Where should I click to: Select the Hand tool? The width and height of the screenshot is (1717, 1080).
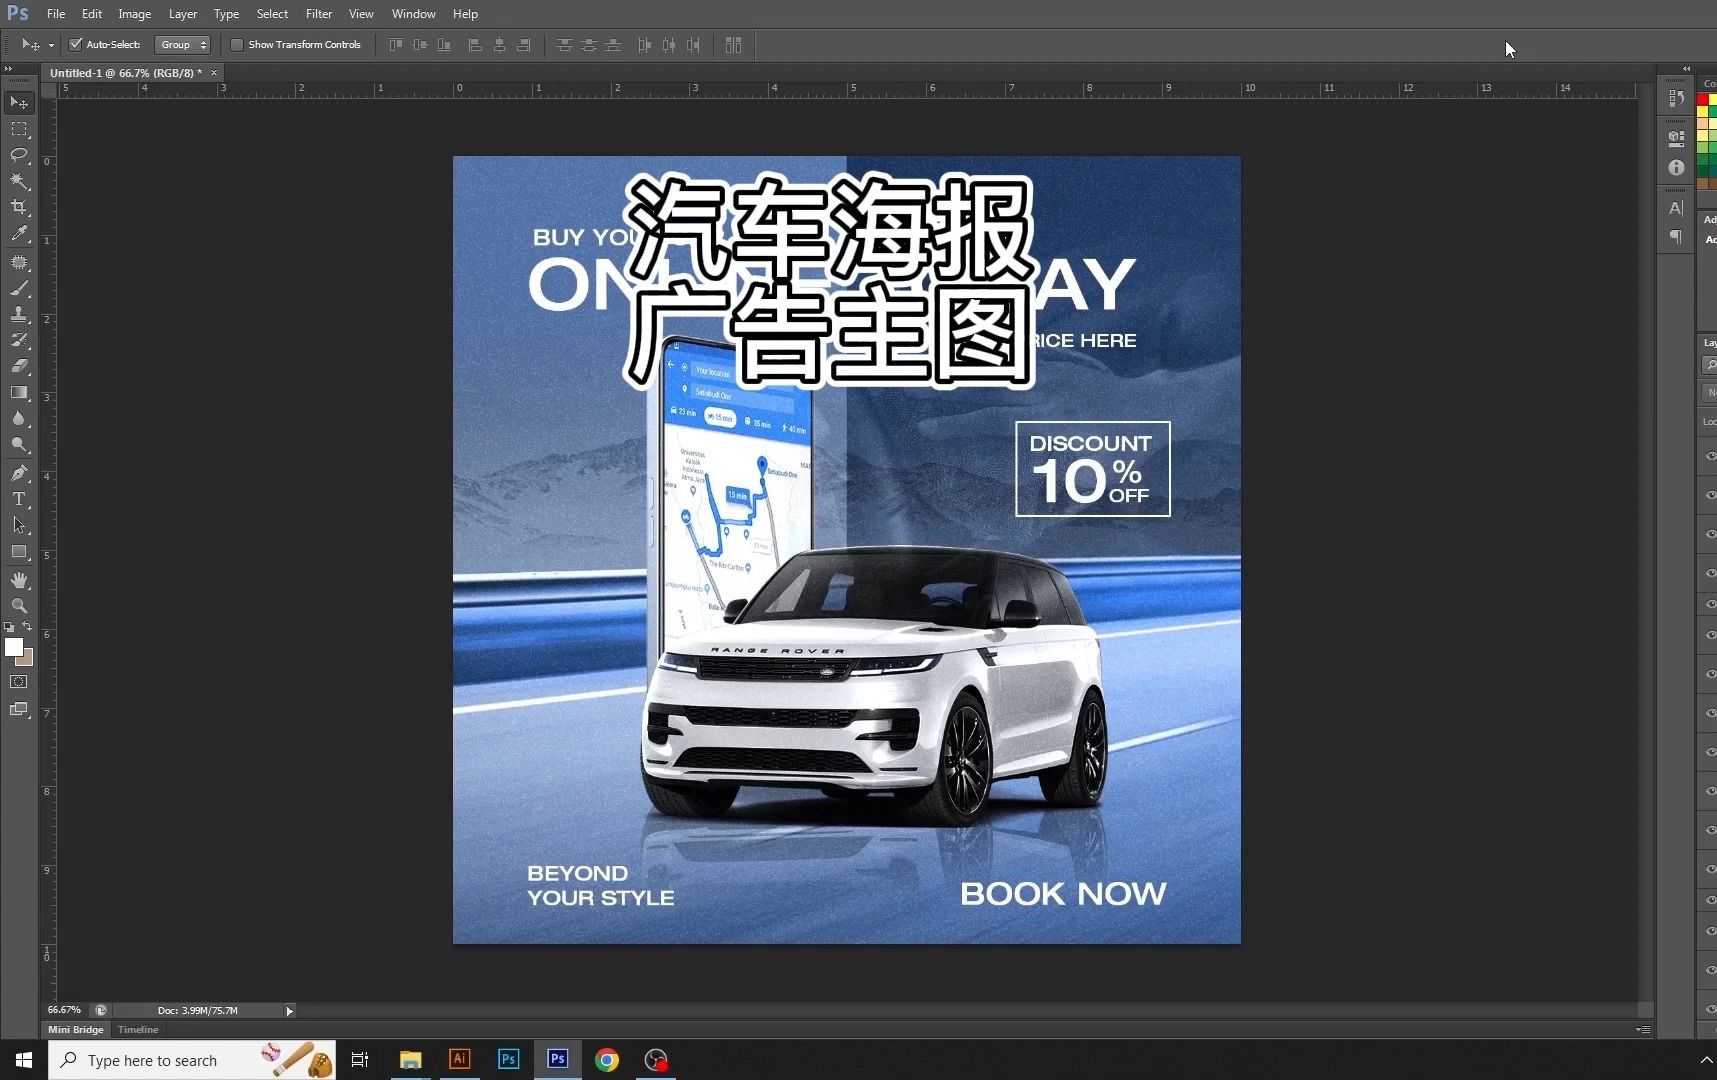[19, 580]
